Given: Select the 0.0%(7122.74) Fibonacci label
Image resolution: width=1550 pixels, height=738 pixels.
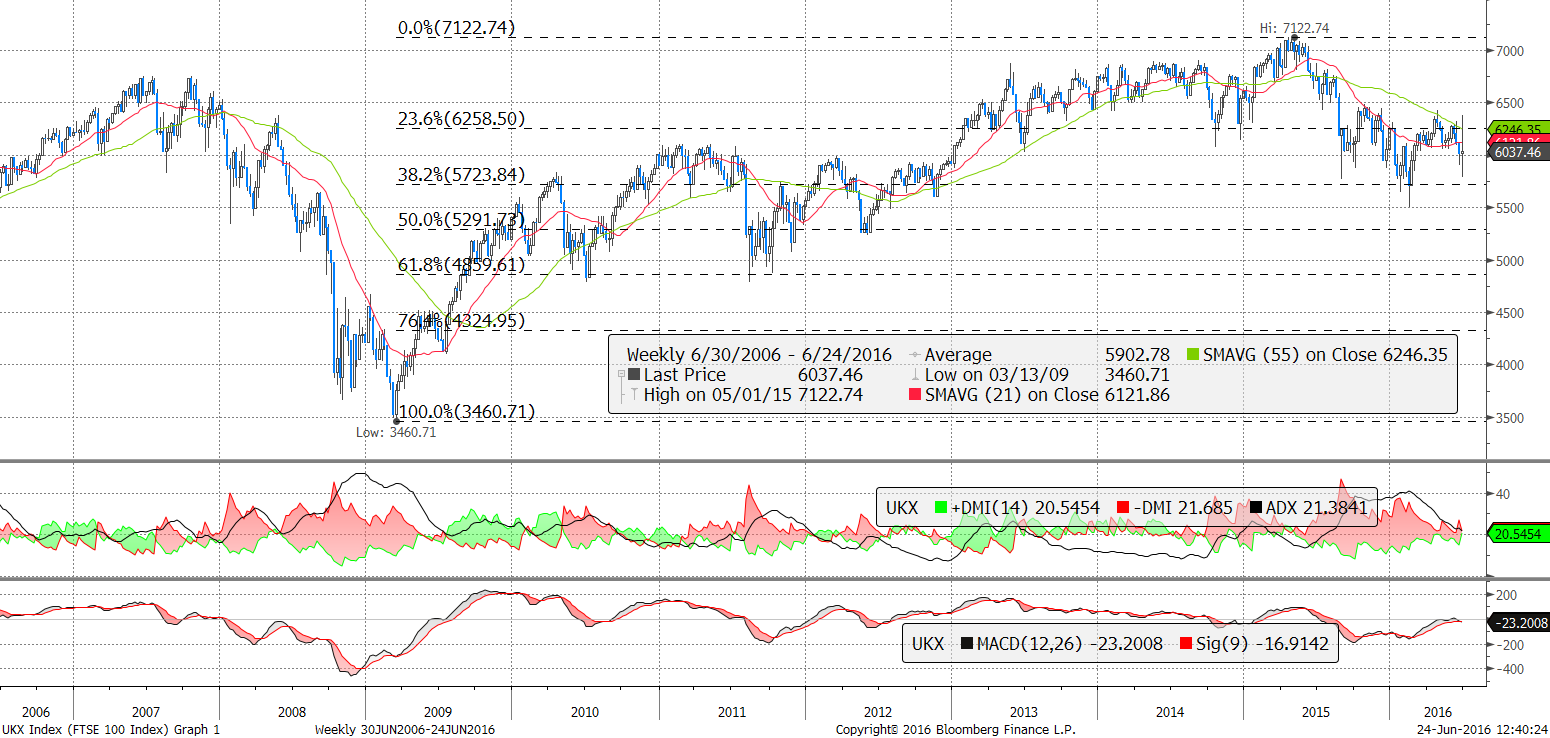Looking at the screenshot, I should coord(456,28).
